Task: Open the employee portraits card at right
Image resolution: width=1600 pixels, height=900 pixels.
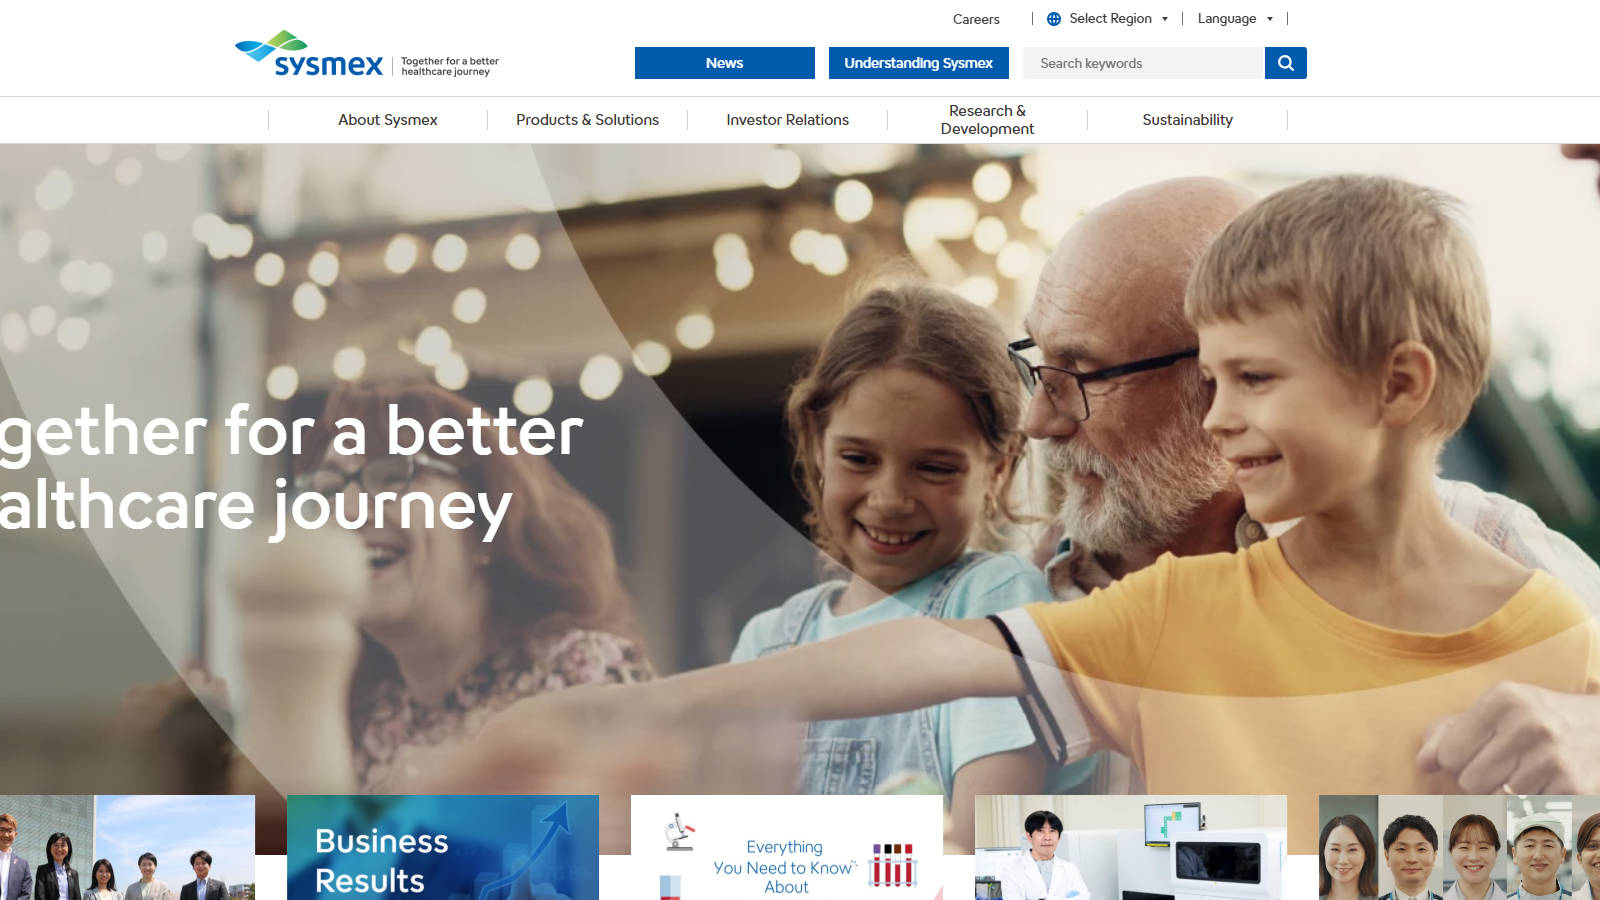Action: tap(1459, 848)
